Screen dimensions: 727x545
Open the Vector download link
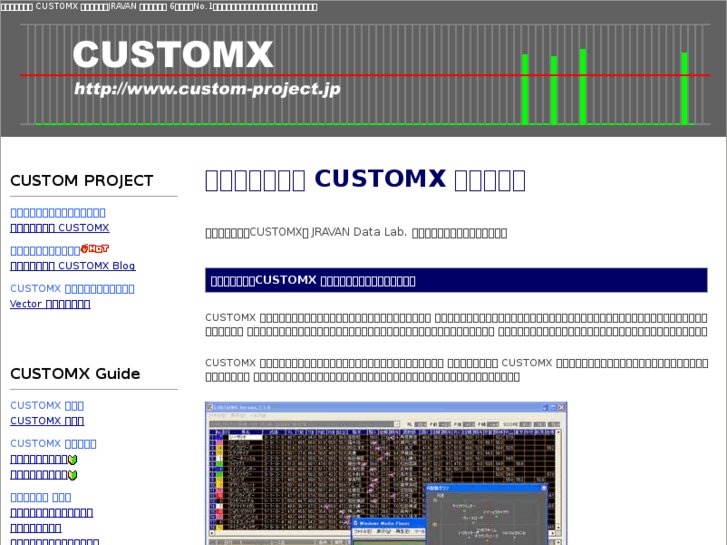tap(50, 304)
